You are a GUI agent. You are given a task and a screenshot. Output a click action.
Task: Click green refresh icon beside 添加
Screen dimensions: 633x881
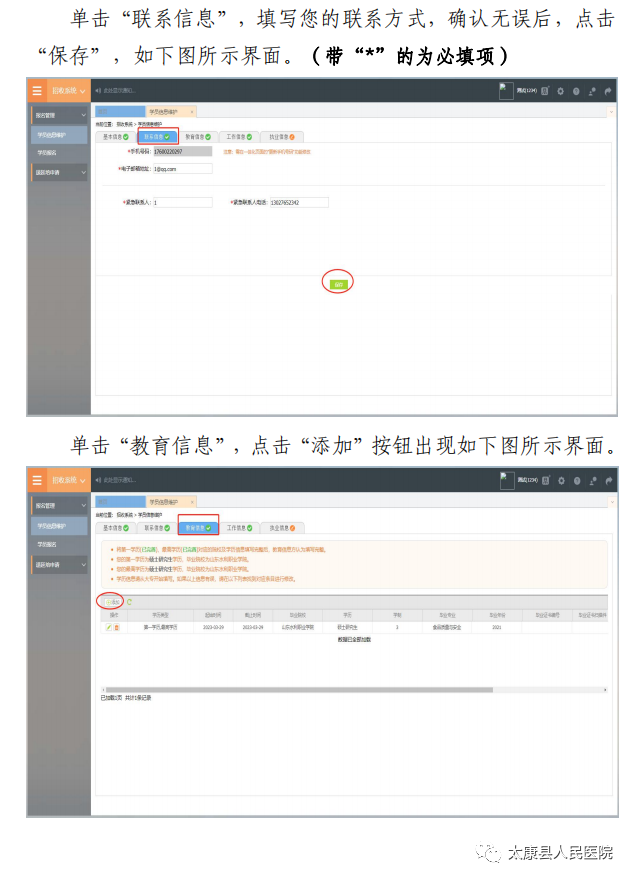click(129, 602)
